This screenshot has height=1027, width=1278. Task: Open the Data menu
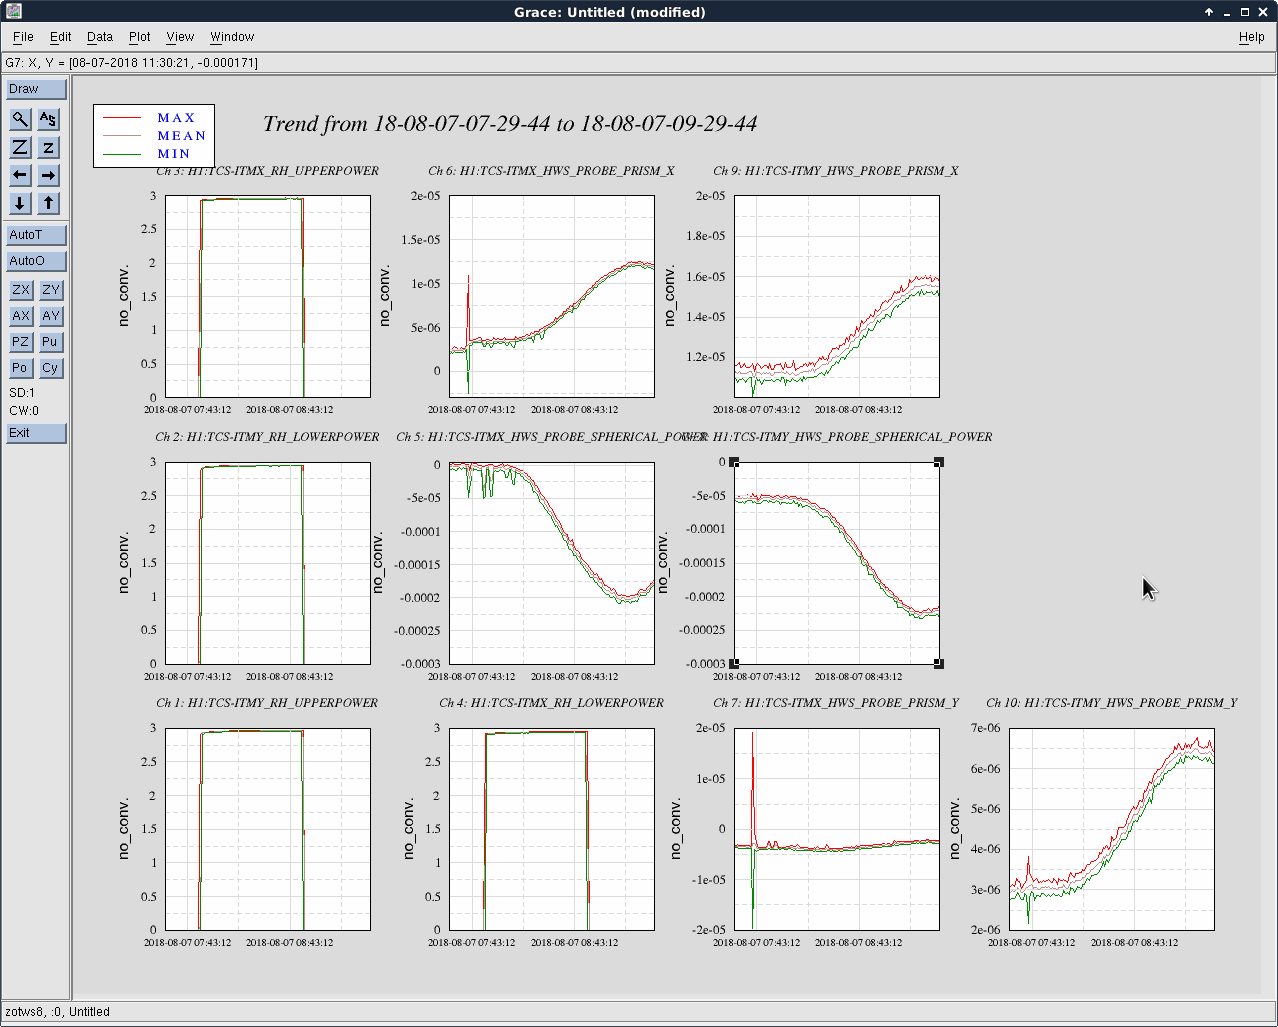tap(100, 37)
